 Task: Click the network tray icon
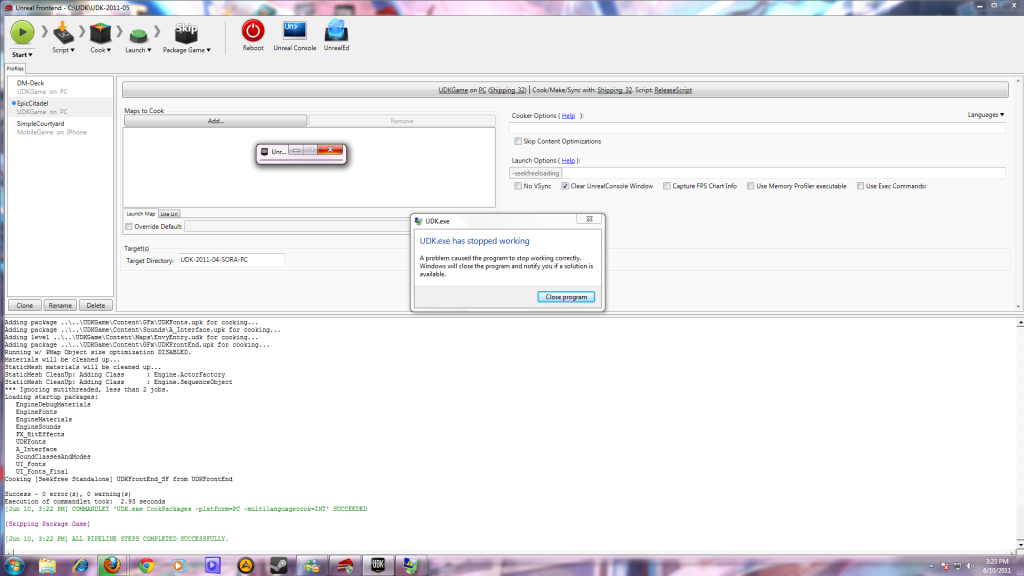pos(957,566)
